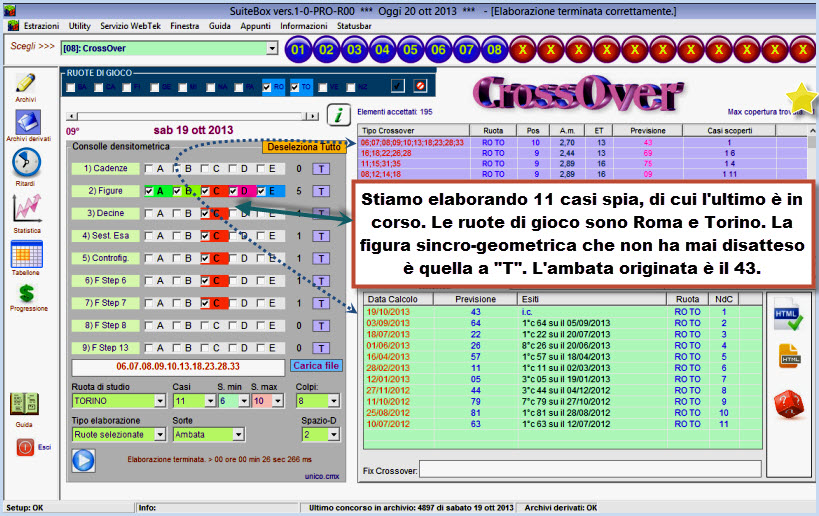Click the Progressione dollar icon
The height and width of the screenshot is (516, 819).
(x=27, y=292)
